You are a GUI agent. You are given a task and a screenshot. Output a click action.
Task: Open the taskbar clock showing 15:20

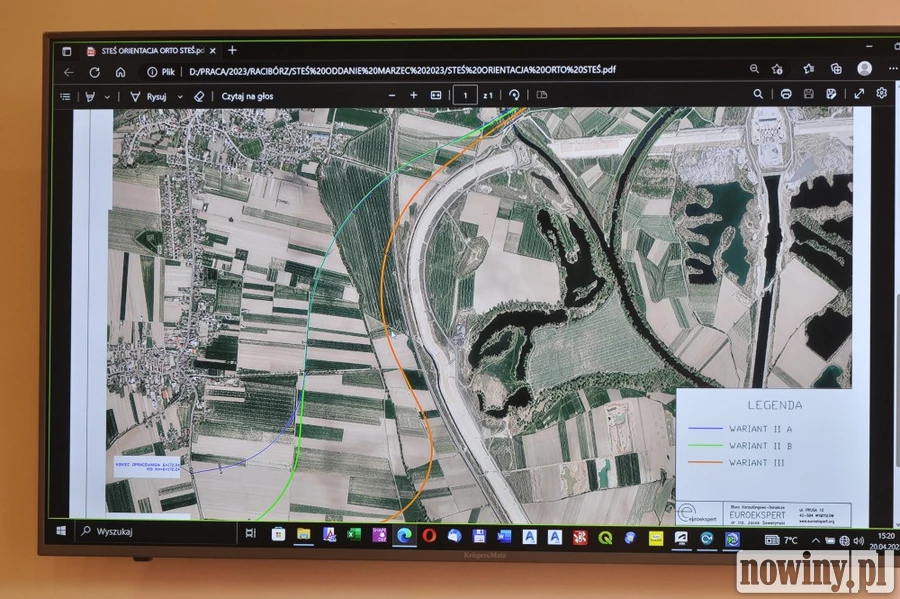(884, 540)
